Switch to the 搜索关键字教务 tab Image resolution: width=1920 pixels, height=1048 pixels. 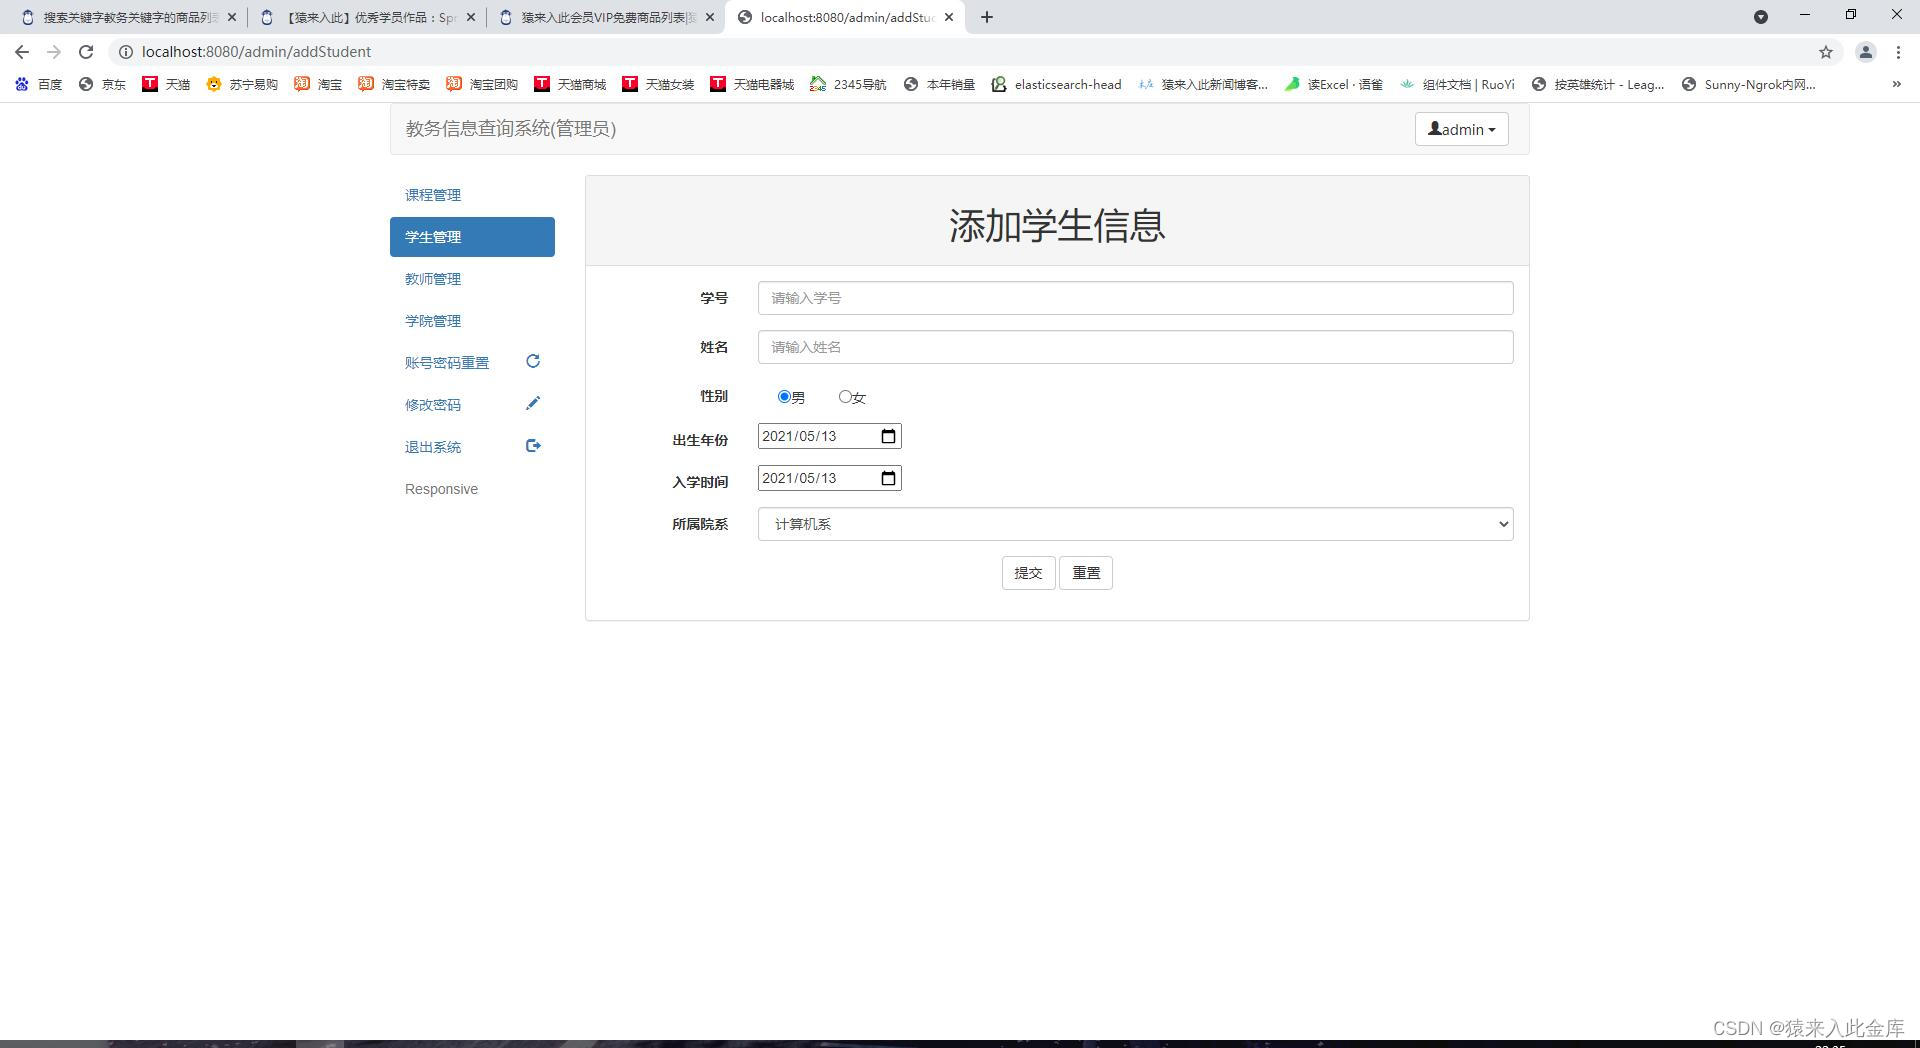point(128,17)
